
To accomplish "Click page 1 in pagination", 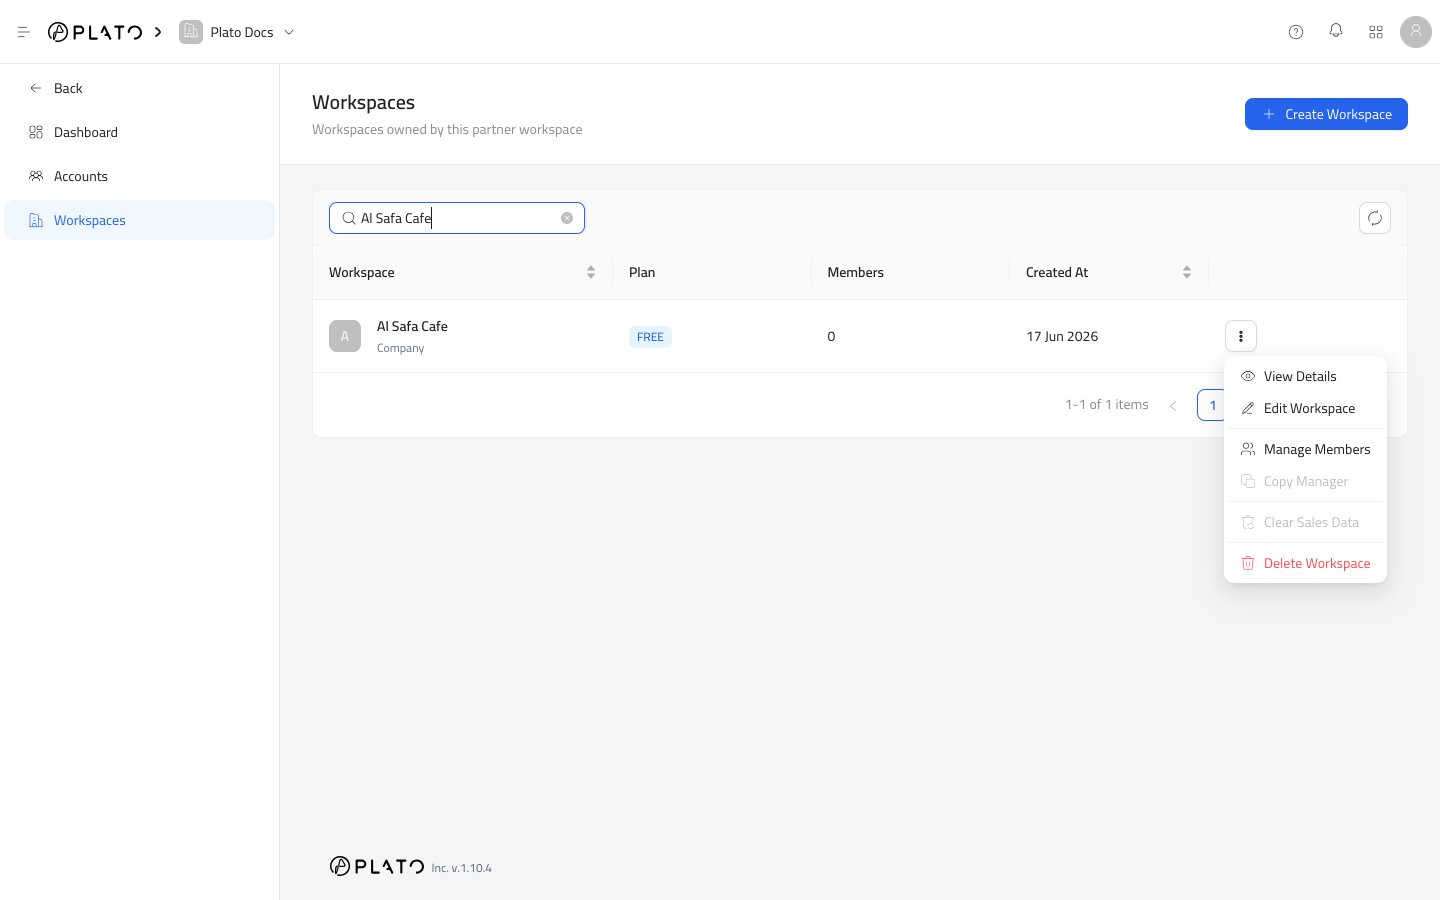I will pyautogui.click(x=1212, y=405).
